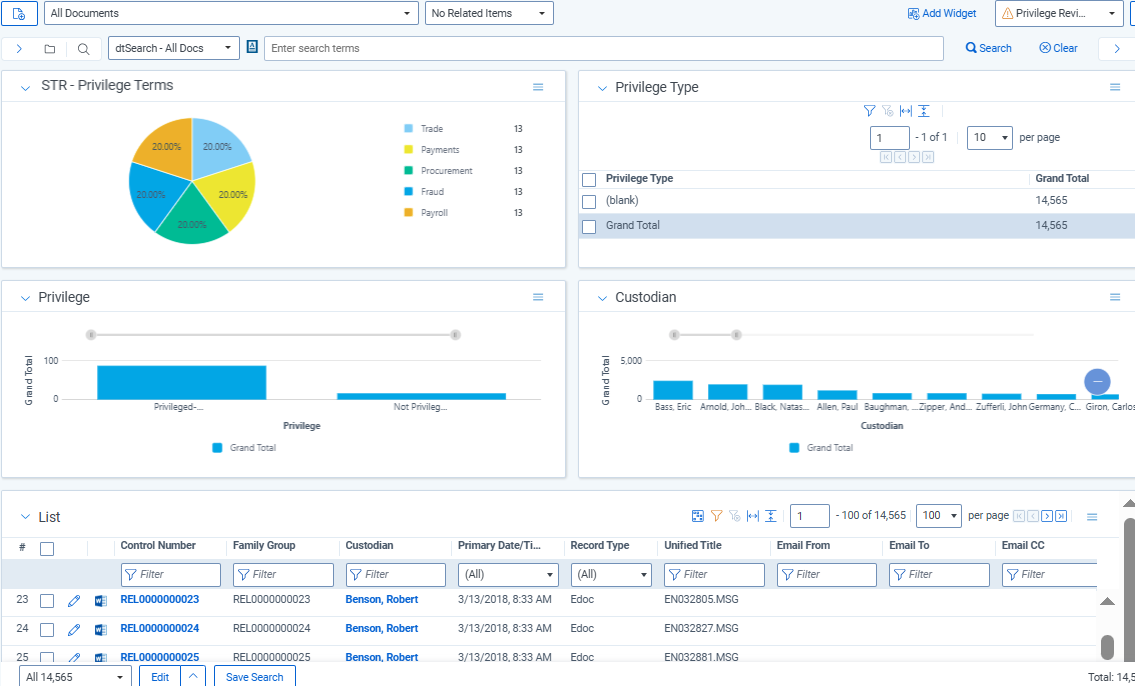Open the Privilege widget hamburger menu
The width and height of the screenshot is (1135, 686).
click(x=538, y=297)
